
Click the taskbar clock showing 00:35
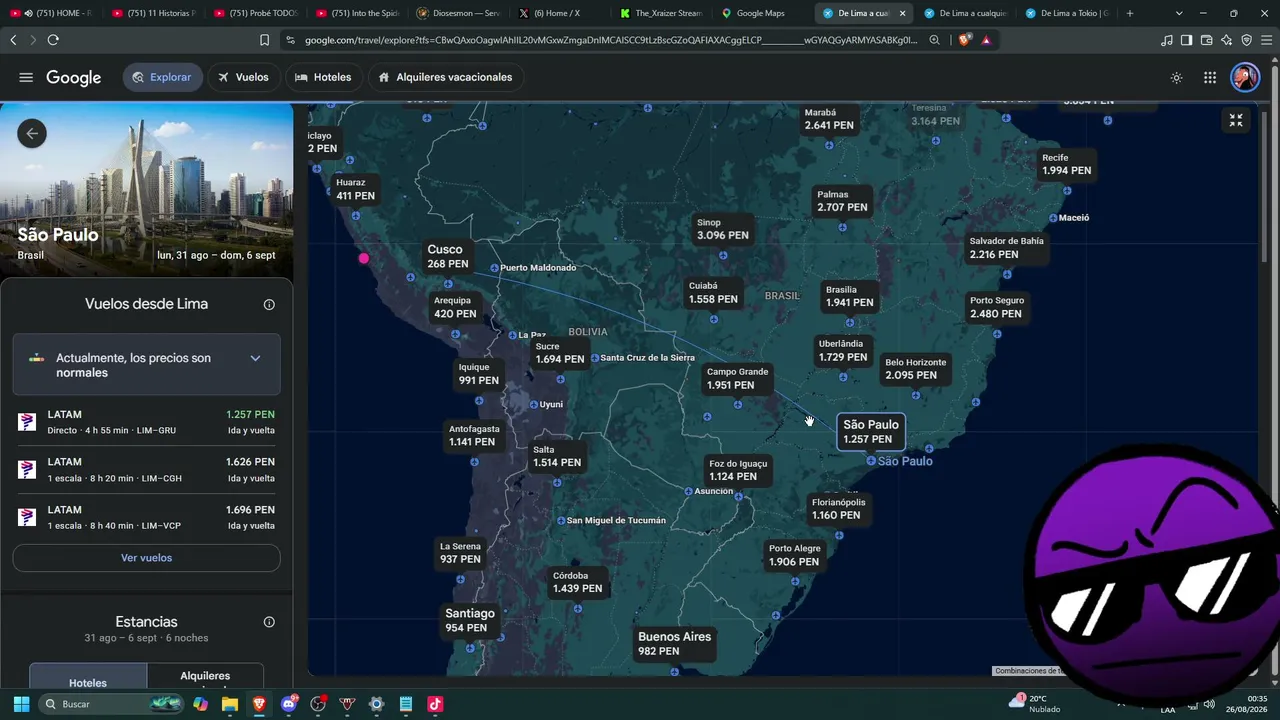(1247, 704)
